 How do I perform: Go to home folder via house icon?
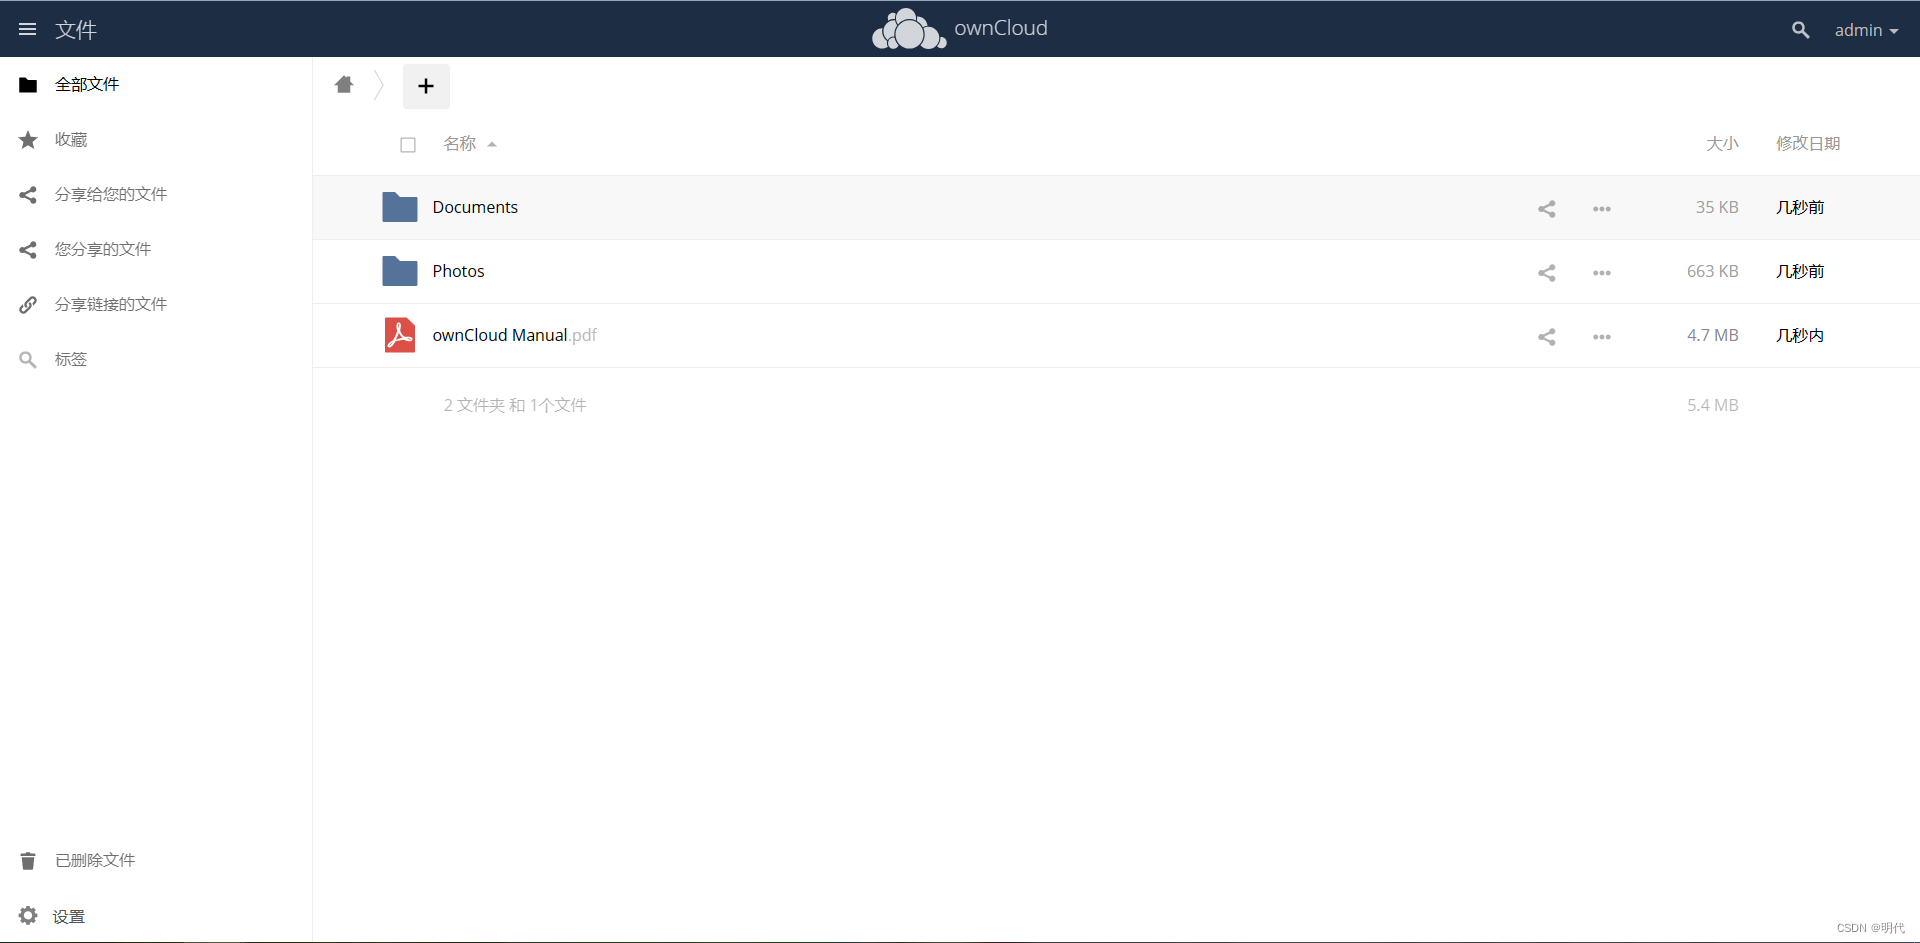click(x=344, y=85)
